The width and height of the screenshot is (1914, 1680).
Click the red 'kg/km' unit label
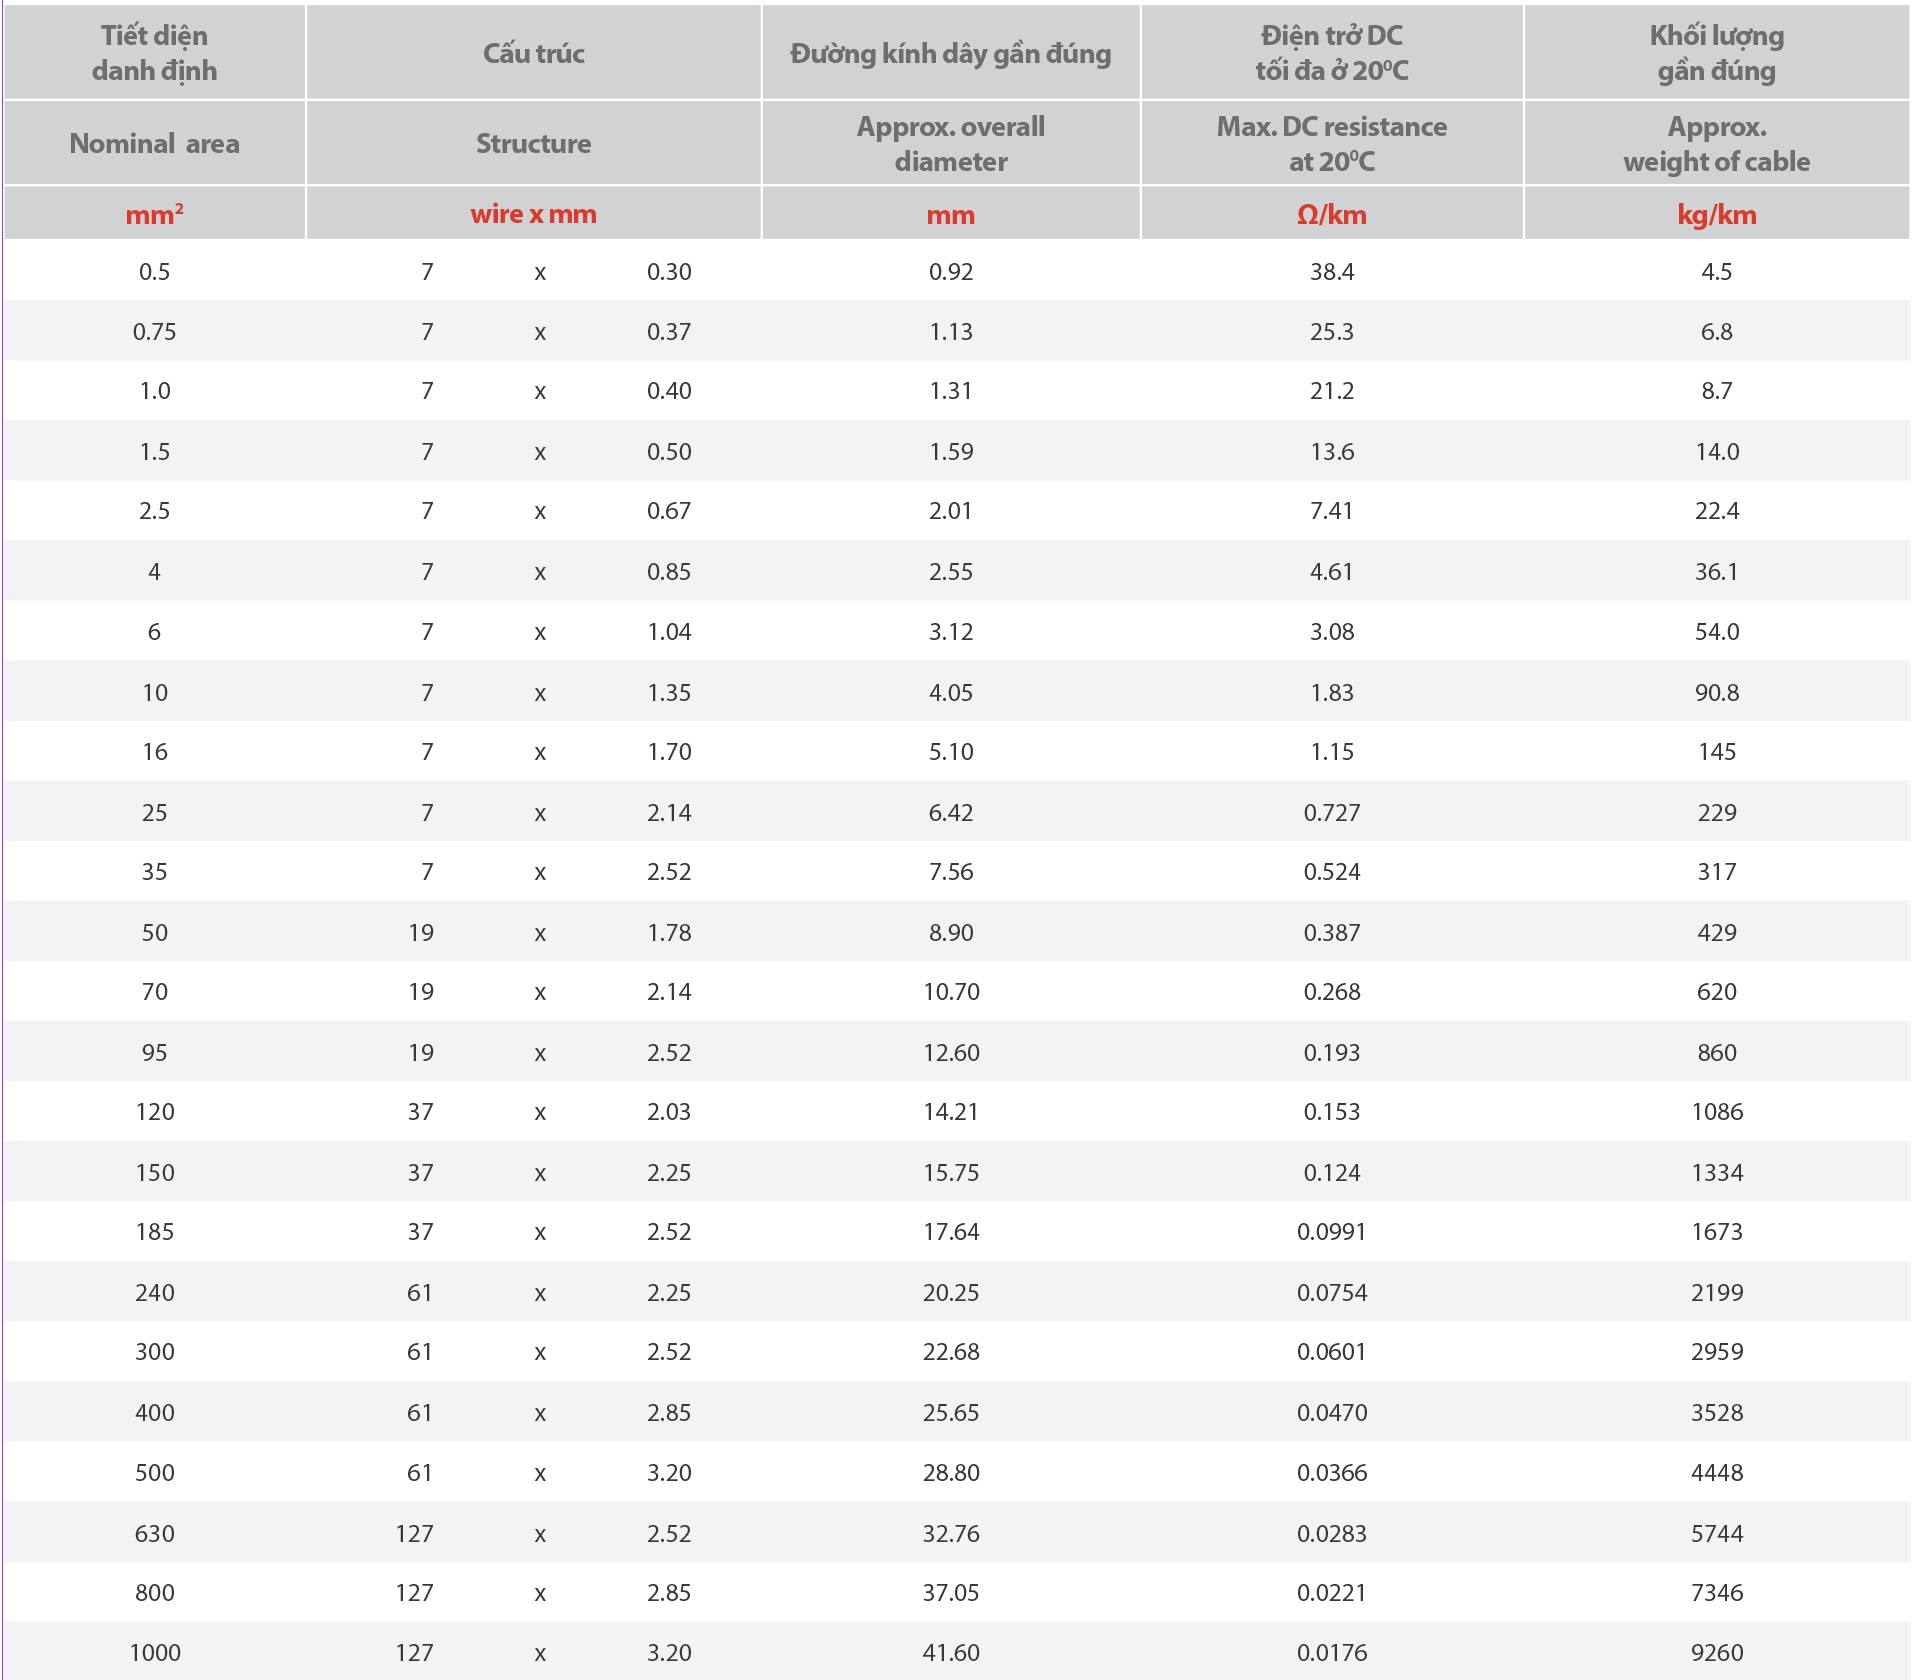tap(1716, 215)
